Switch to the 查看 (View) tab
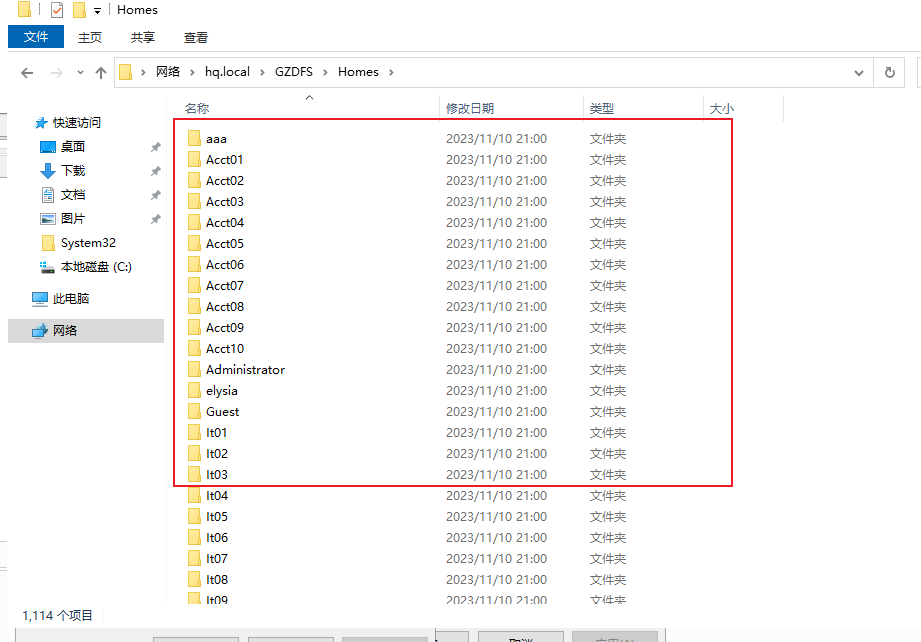Viewport: 921px width, 642px height. coord(196,38)
